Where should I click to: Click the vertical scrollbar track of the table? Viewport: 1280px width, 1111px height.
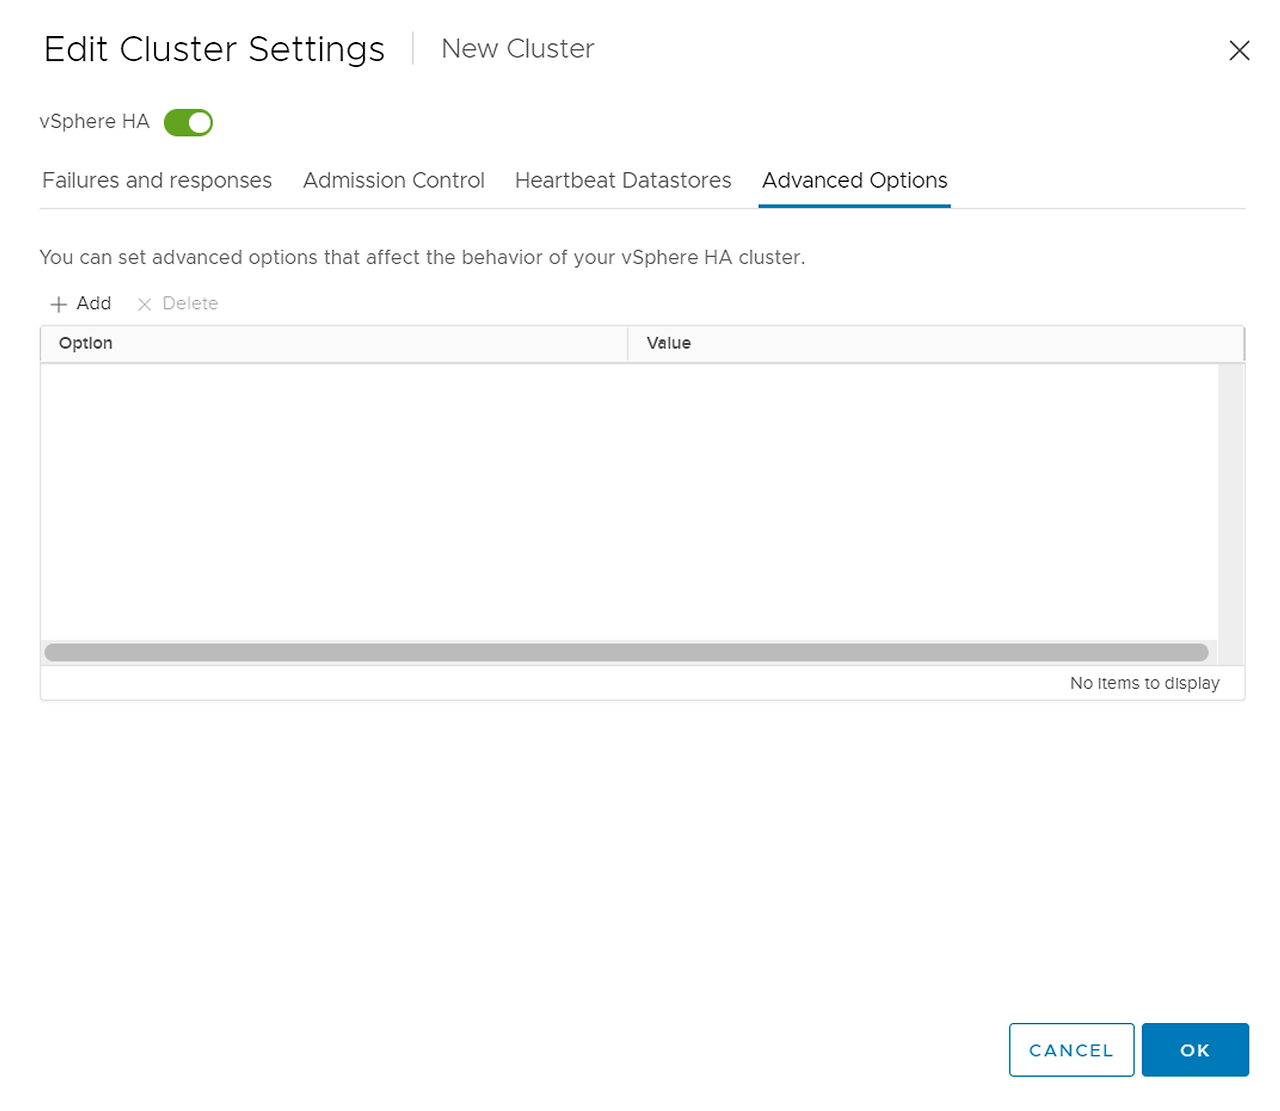(x=1231, y=514)
